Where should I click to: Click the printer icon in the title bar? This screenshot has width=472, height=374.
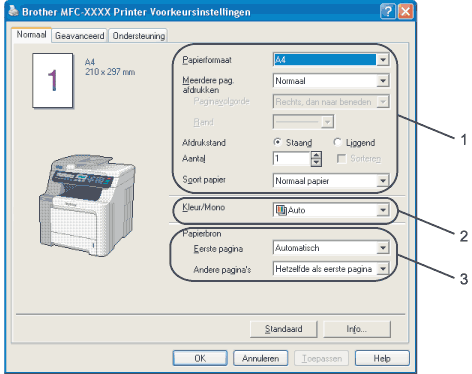click(x=13, y=11)
